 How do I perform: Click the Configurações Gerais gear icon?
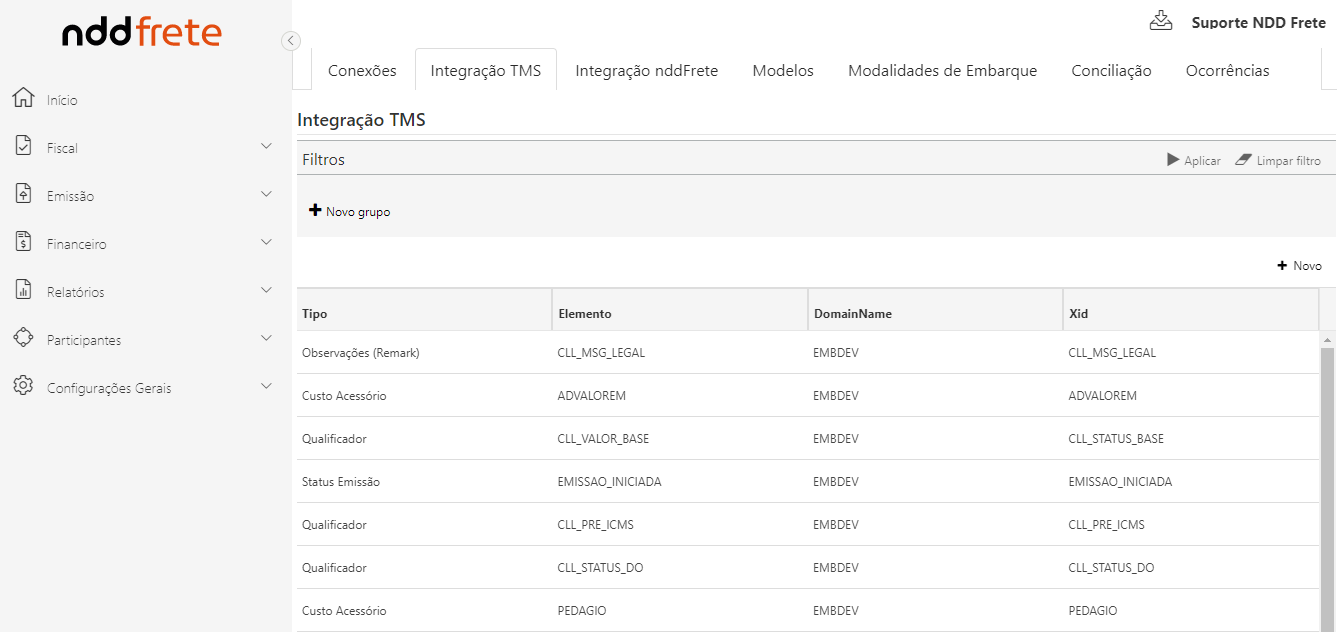(23, 386)
